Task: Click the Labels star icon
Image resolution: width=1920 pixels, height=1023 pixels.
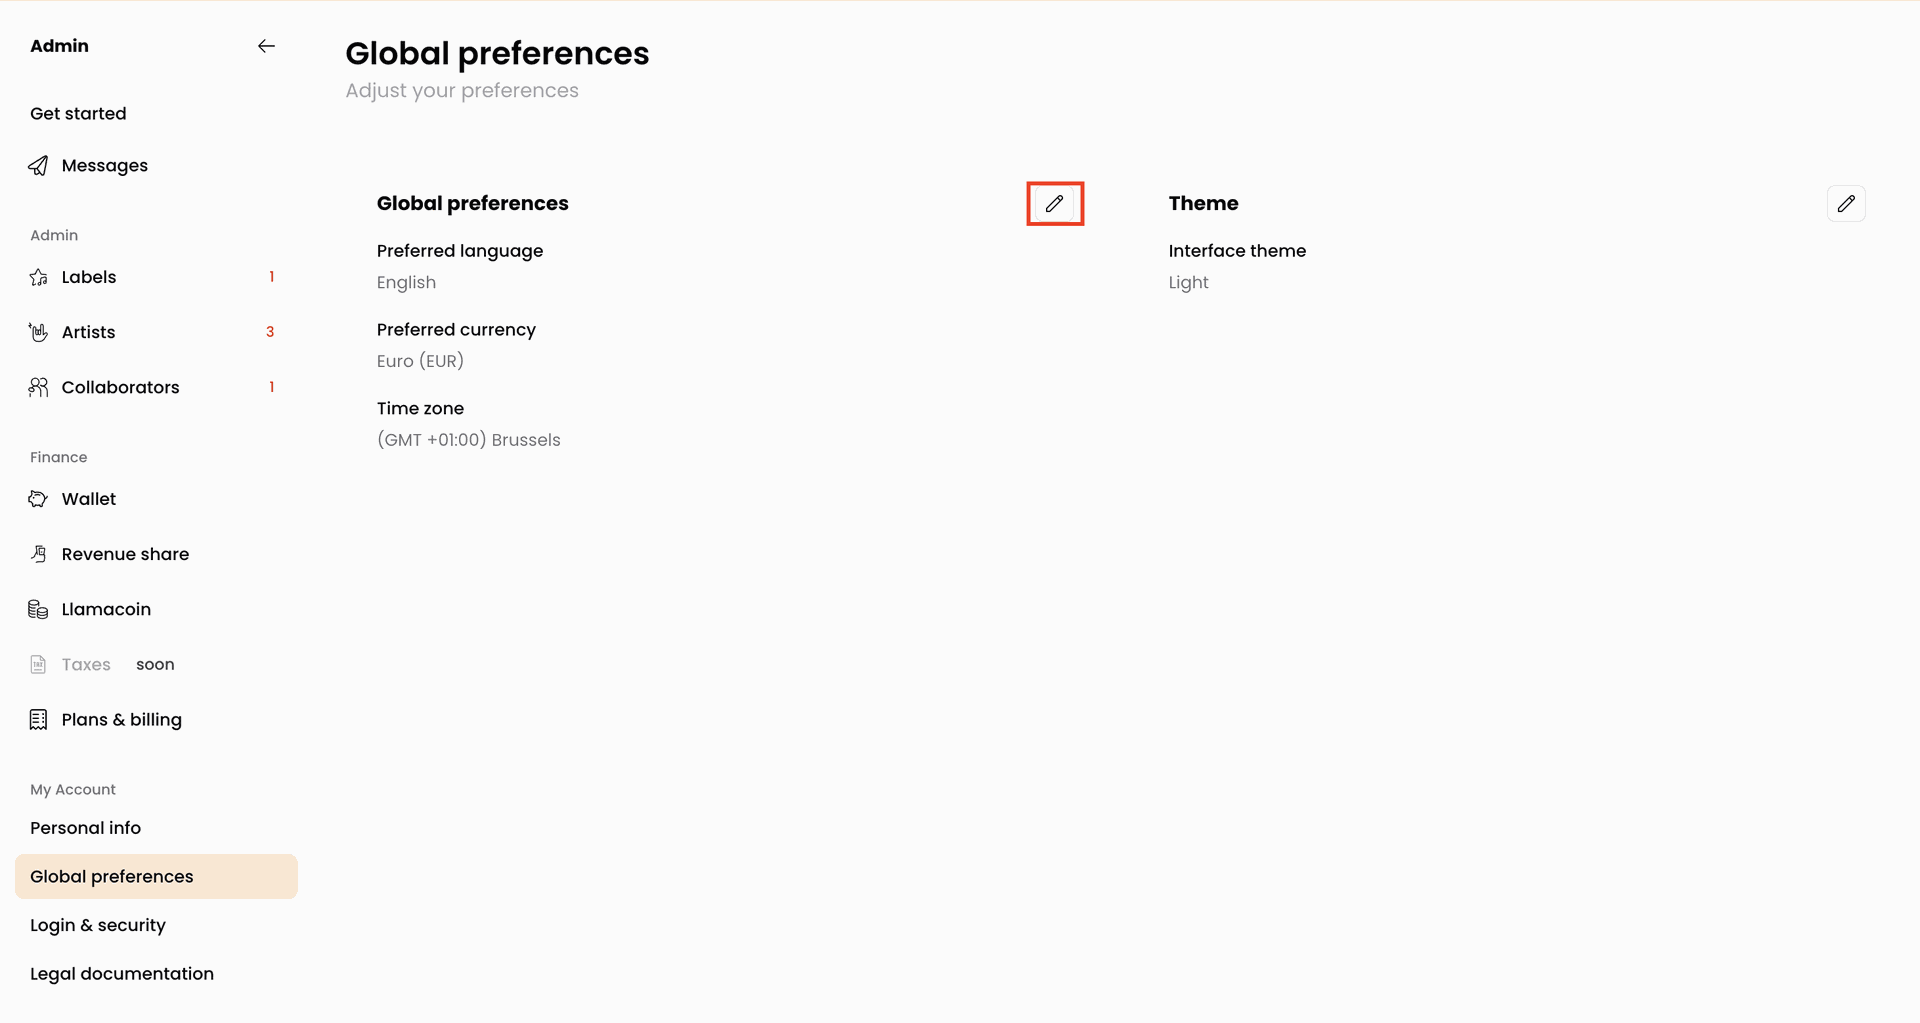Action: click(38, 277)
